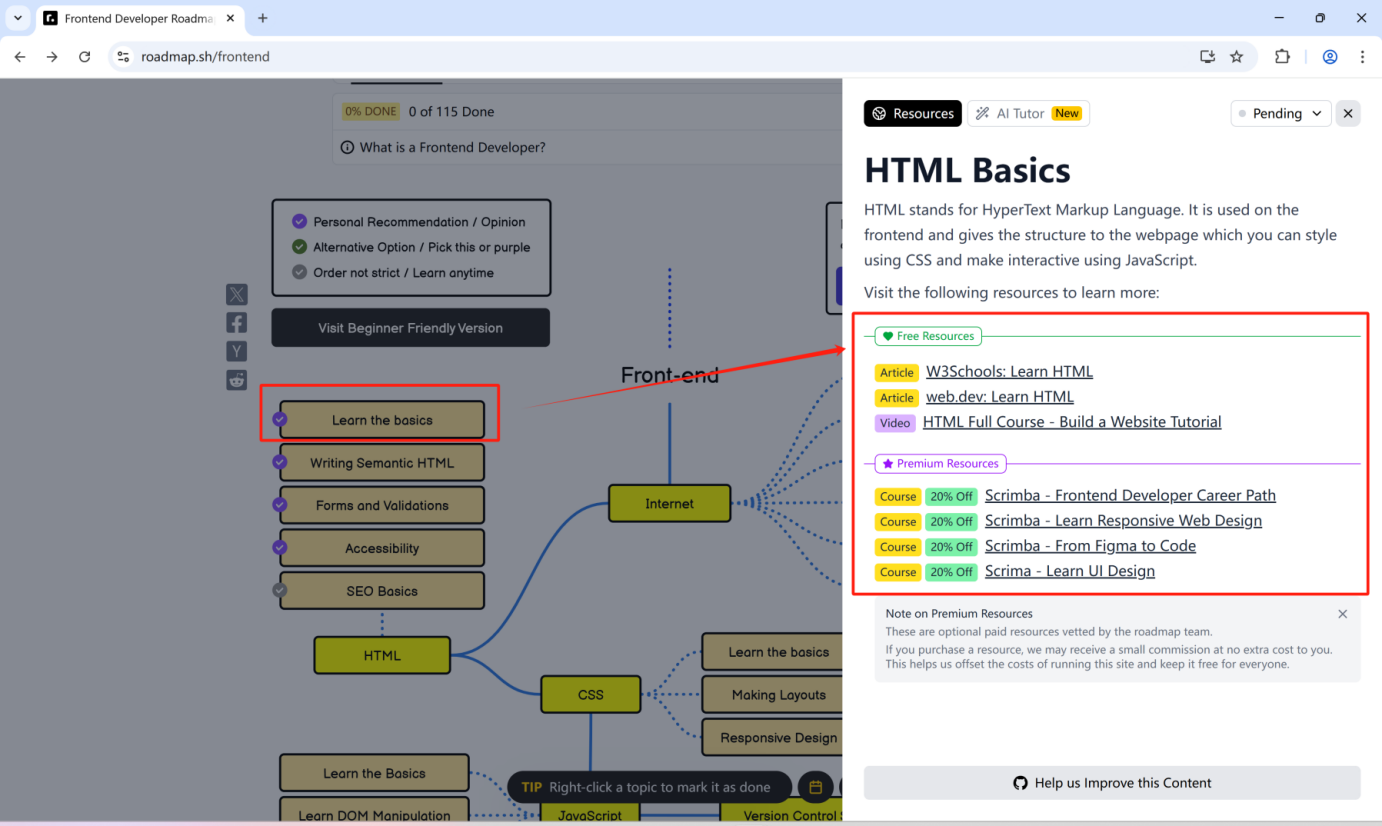Close the HTML Basics side panel
Screen dimensions: 1382x826
[1348, 113]
